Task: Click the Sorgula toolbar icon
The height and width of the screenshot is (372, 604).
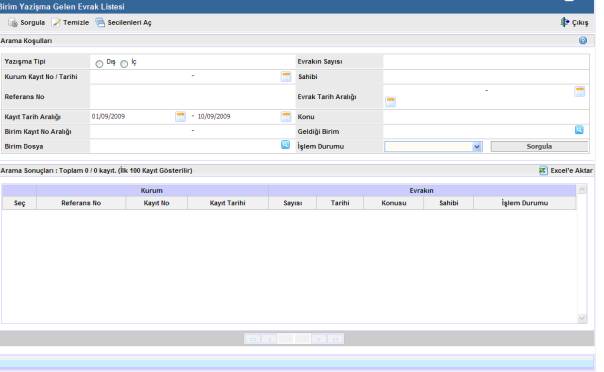Action: click(13, 23)
